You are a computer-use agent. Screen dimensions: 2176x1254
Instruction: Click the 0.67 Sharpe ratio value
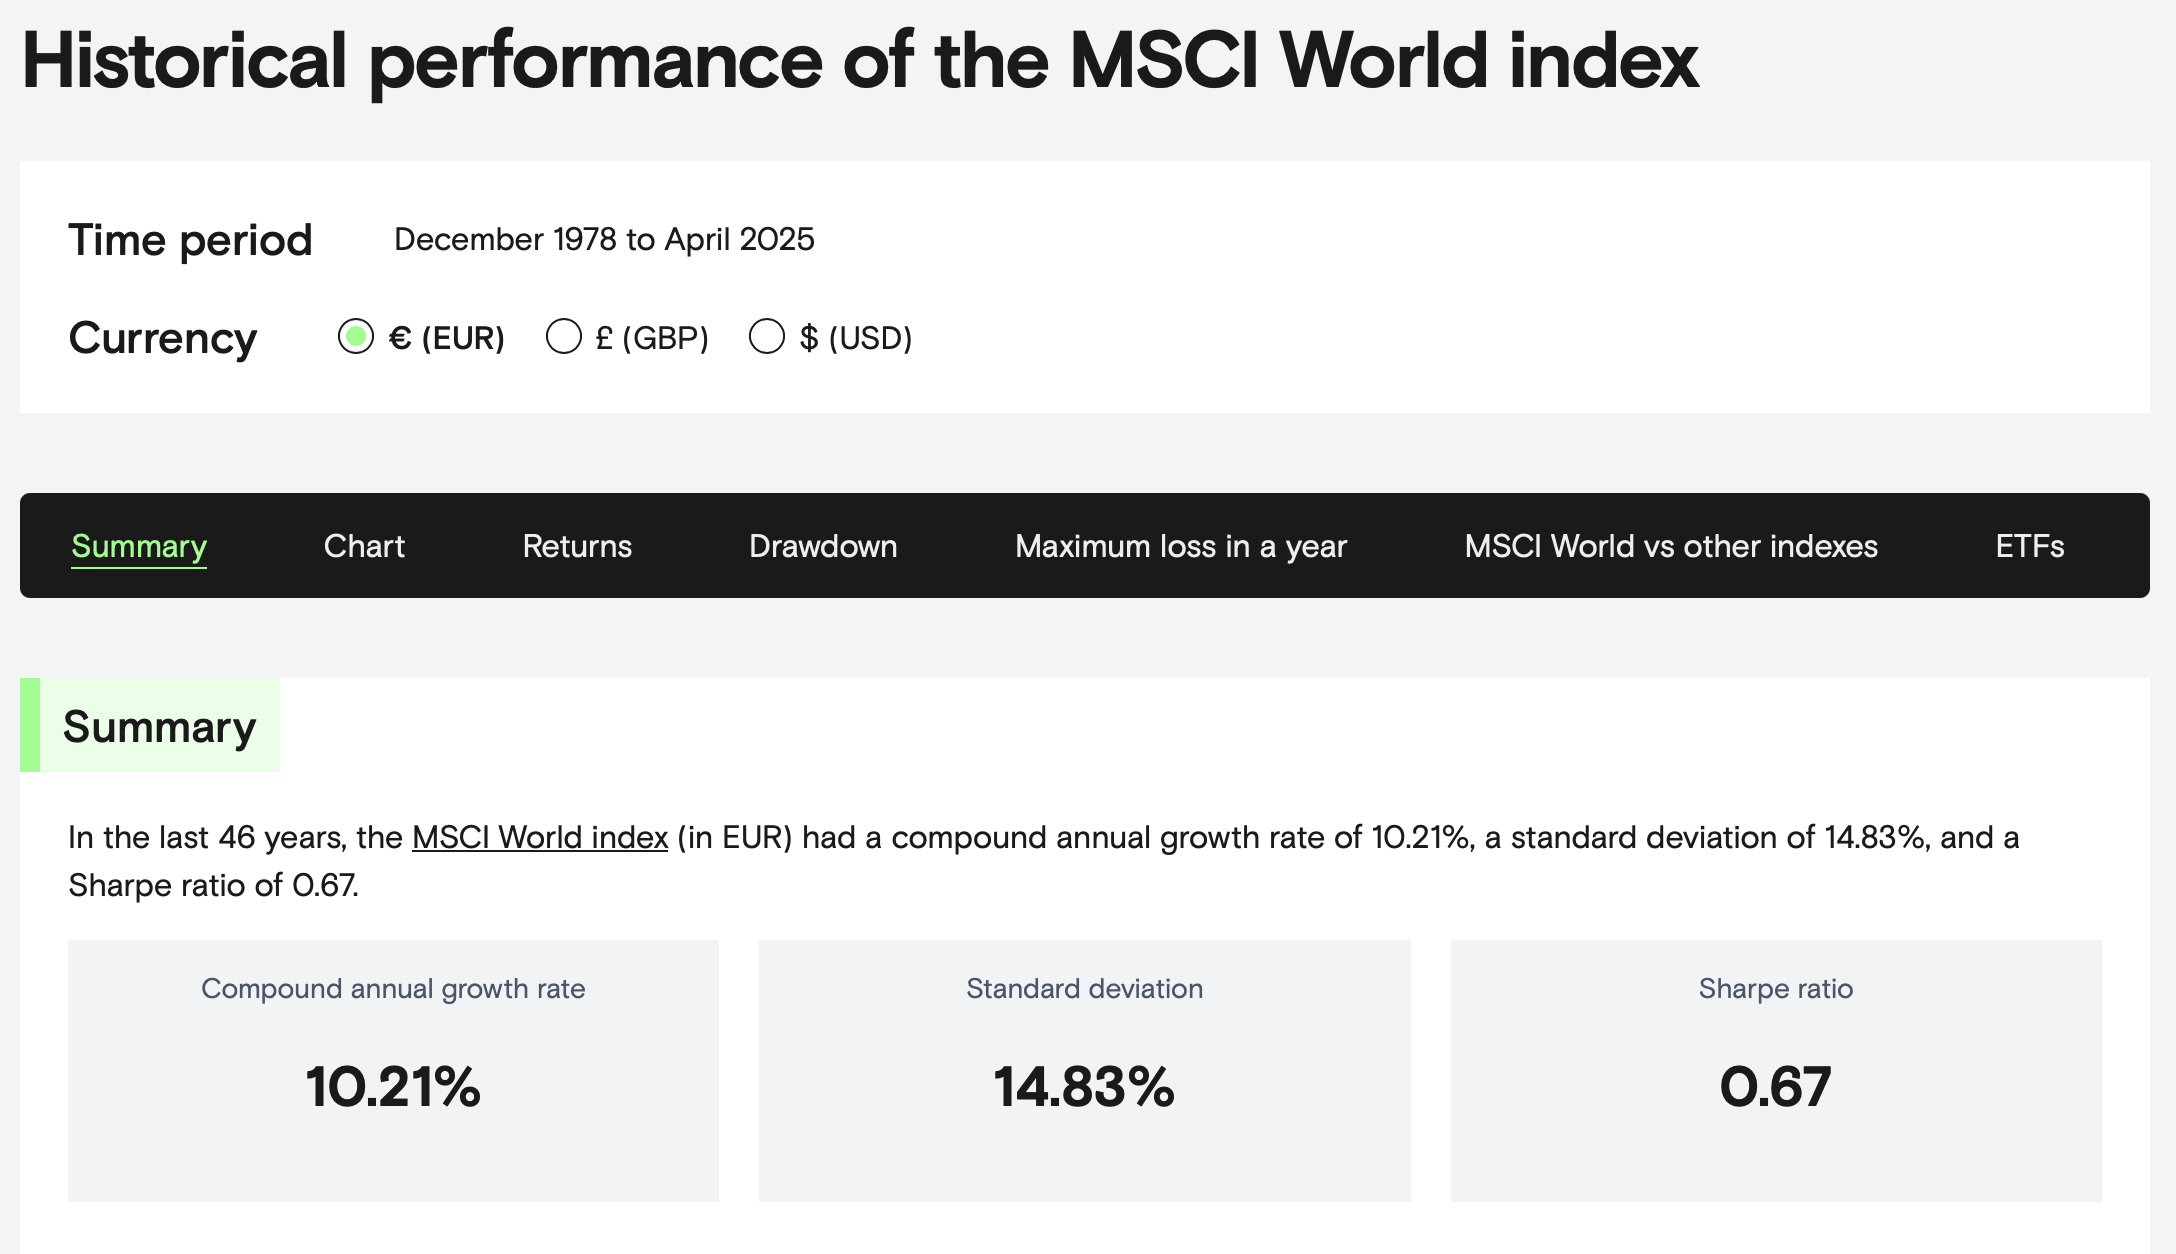click(1775, 1087)
